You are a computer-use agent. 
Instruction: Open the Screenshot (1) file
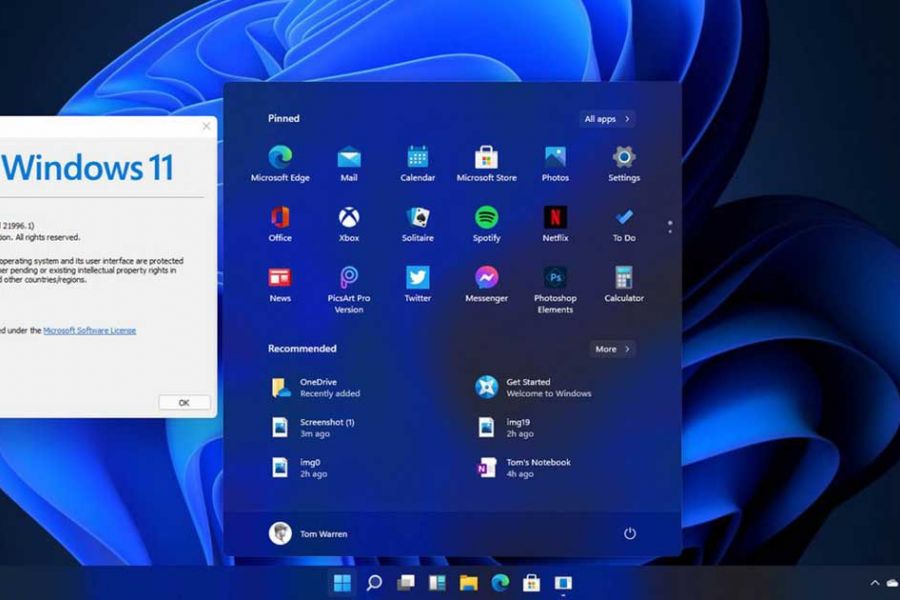[313, 428]
